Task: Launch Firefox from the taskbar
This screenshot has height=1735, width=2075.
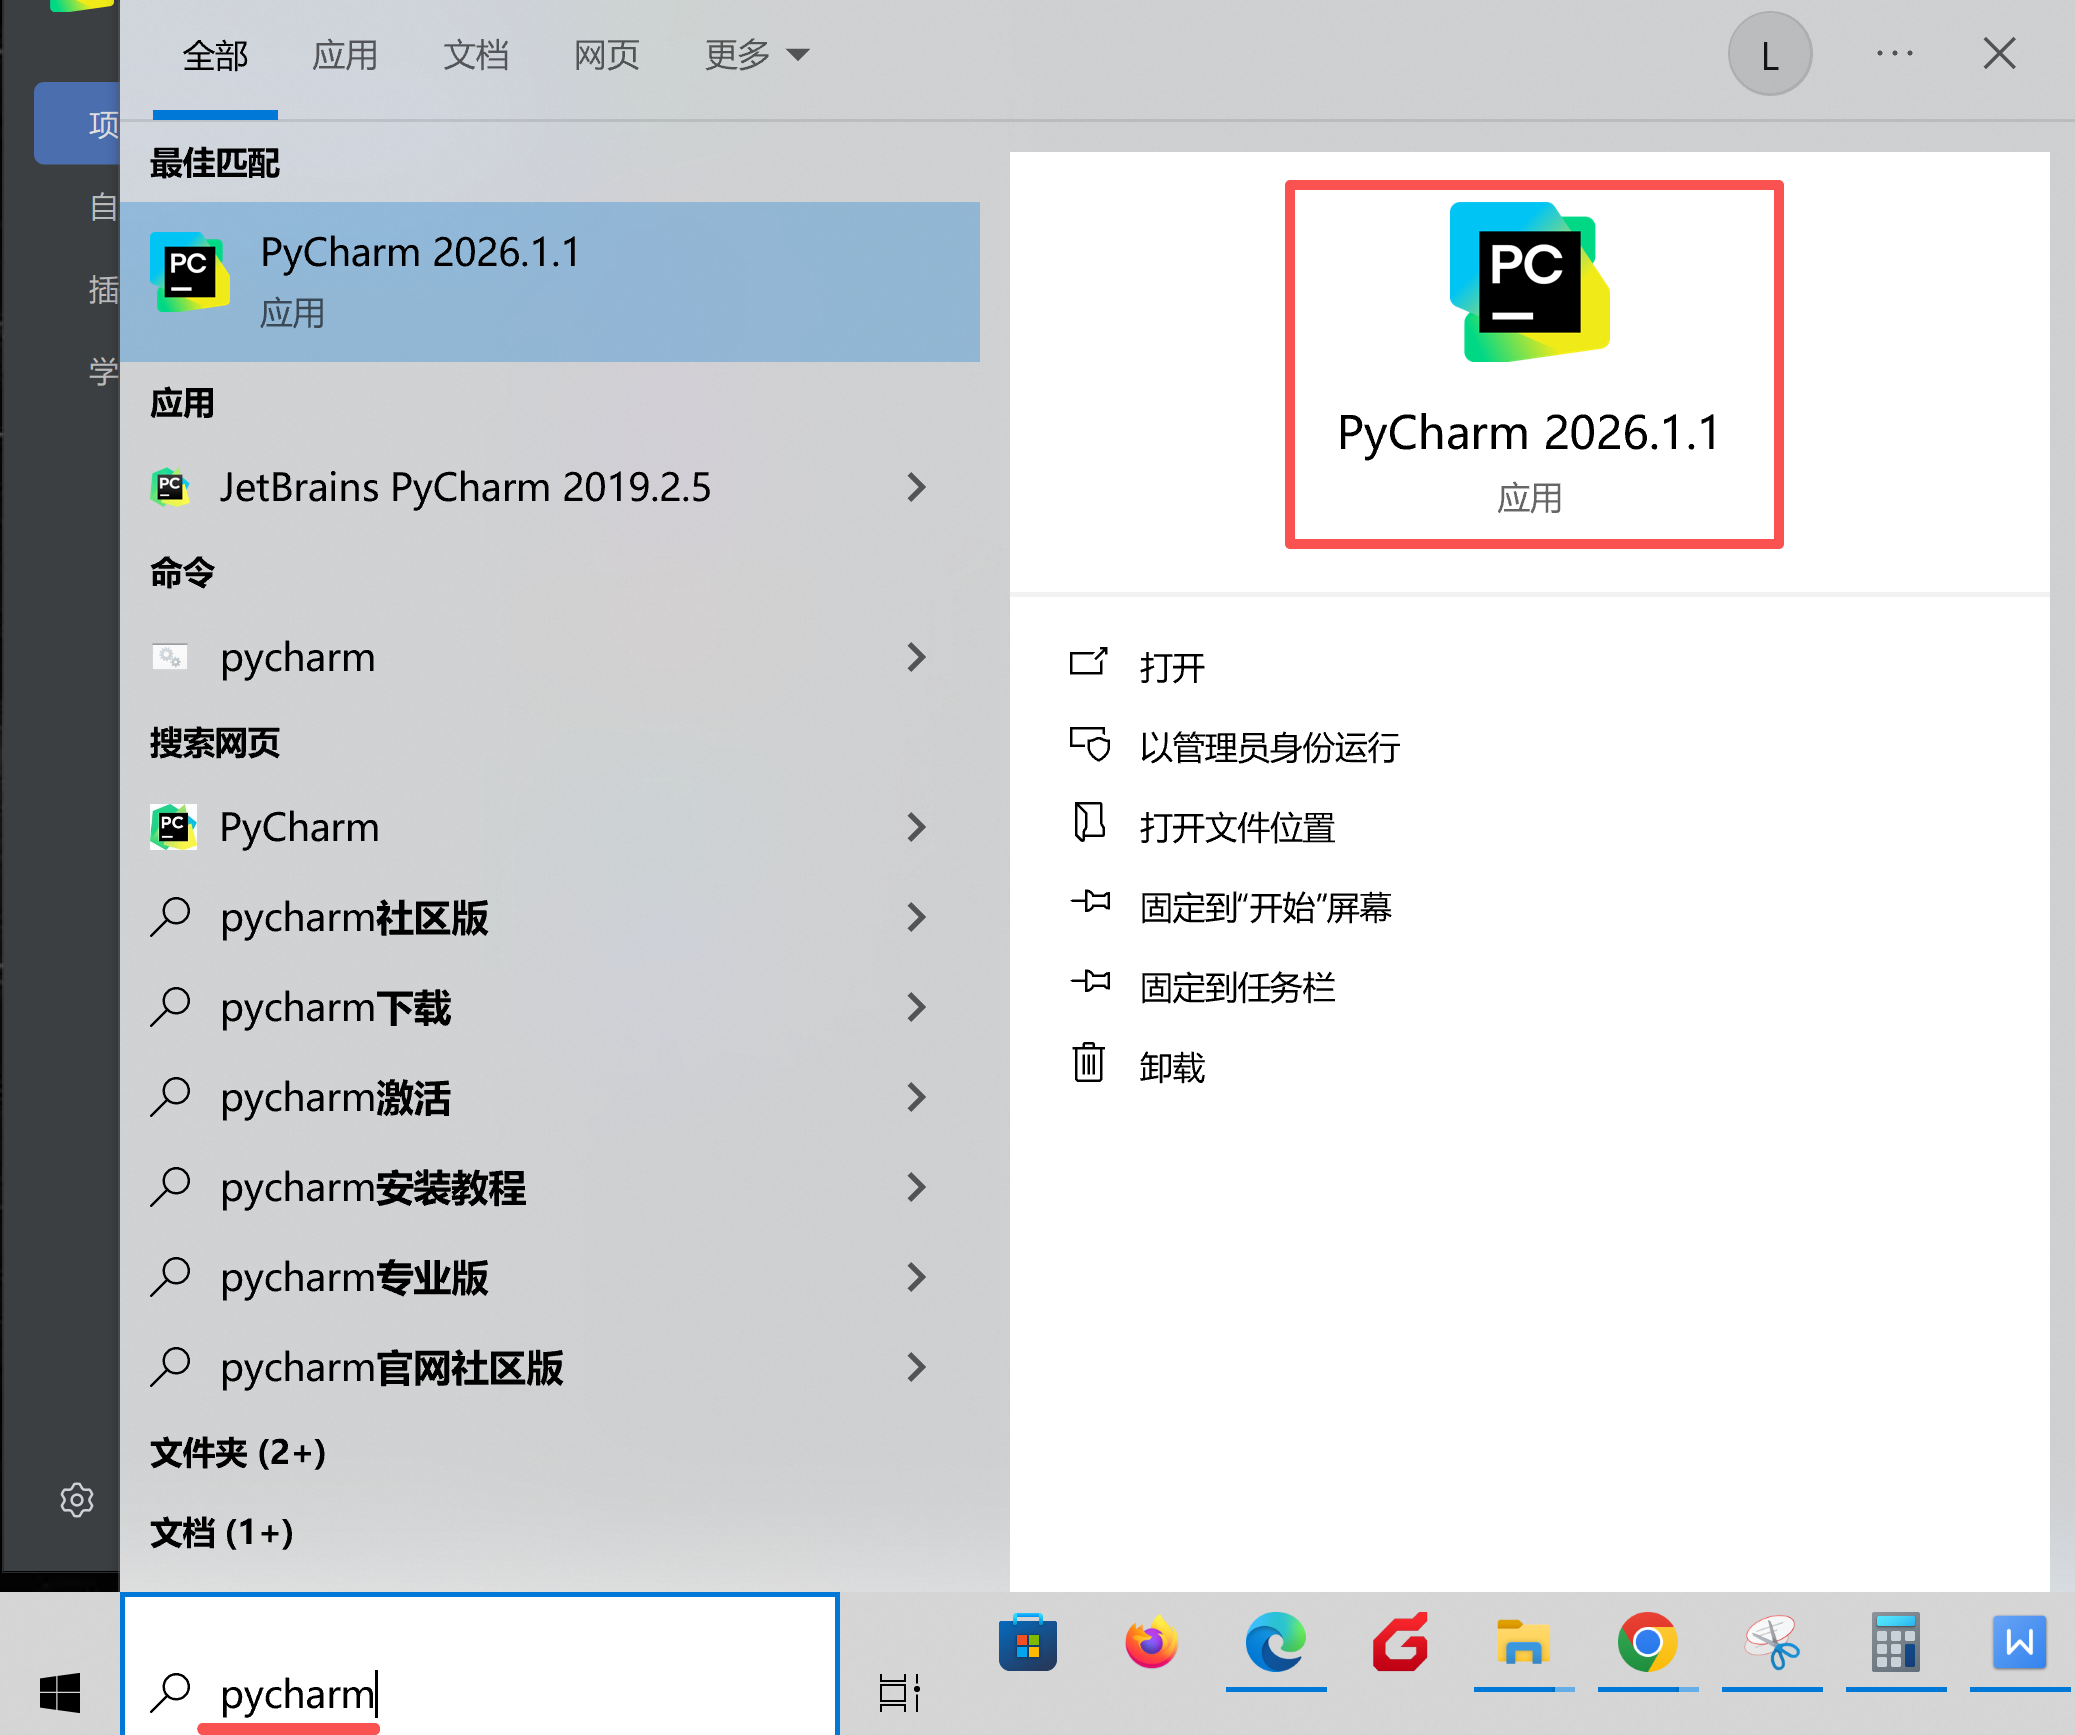Action: coord(1152,1643)
